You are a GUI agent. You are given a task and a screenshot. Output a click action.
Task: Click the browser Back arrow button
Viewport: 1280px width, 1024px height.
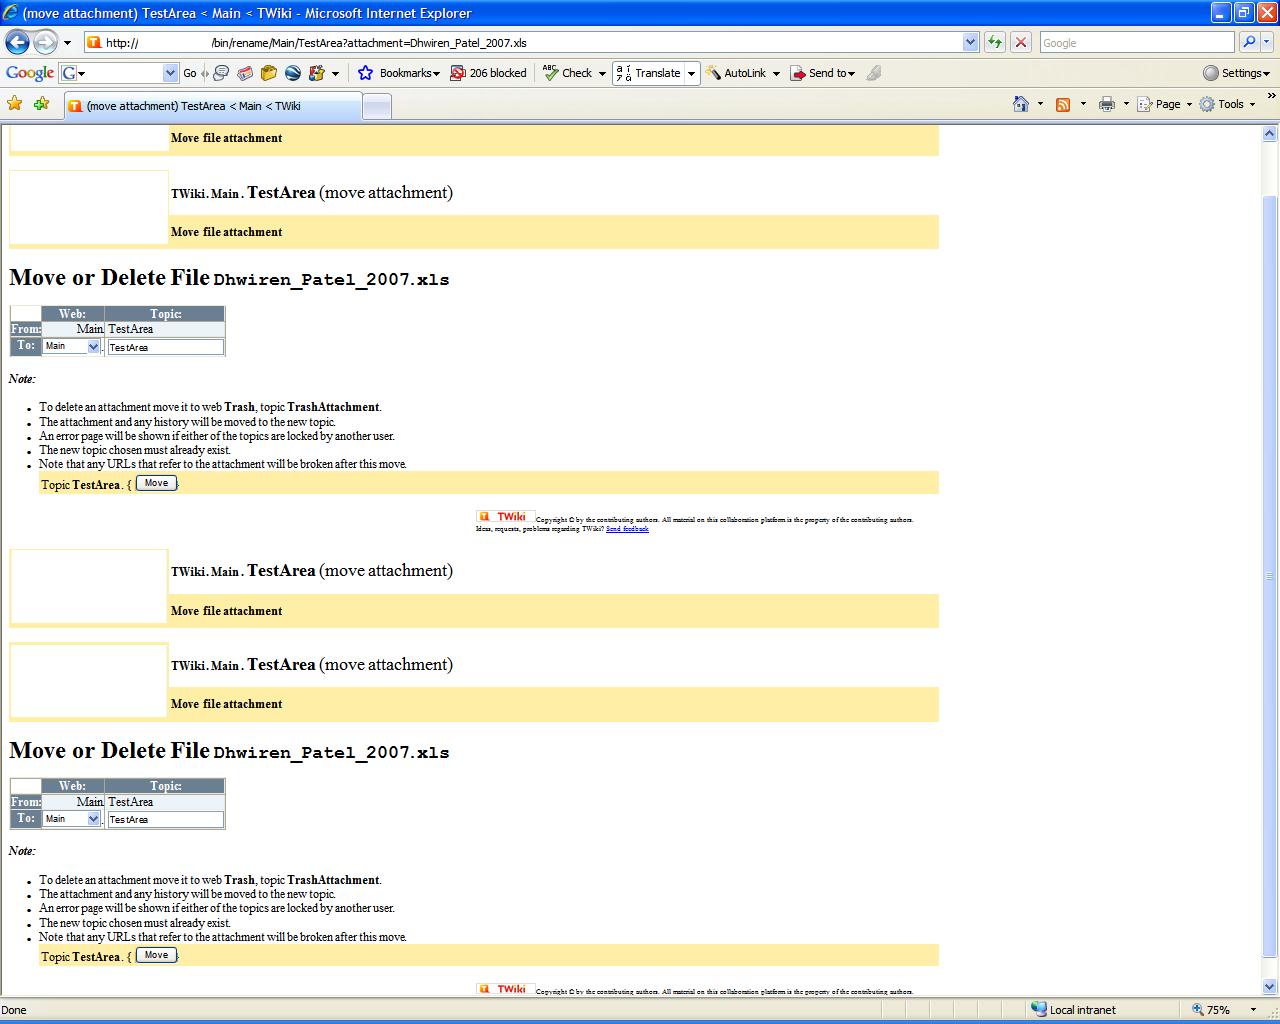click(17, 42)
